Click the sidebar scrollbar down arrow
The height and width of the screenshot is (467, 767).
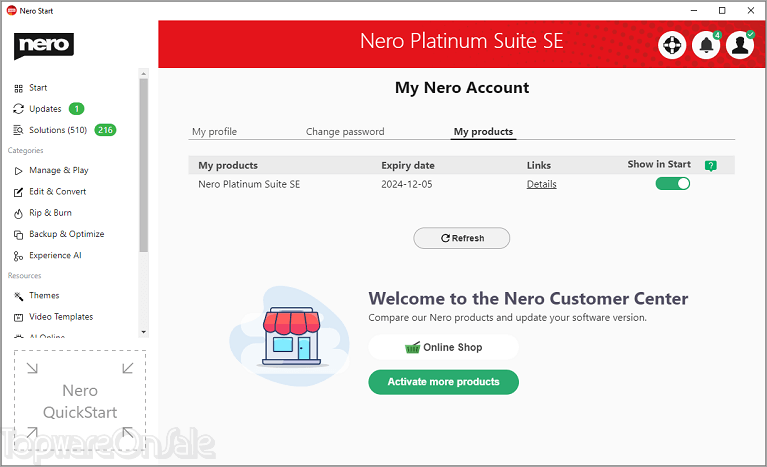144,332
